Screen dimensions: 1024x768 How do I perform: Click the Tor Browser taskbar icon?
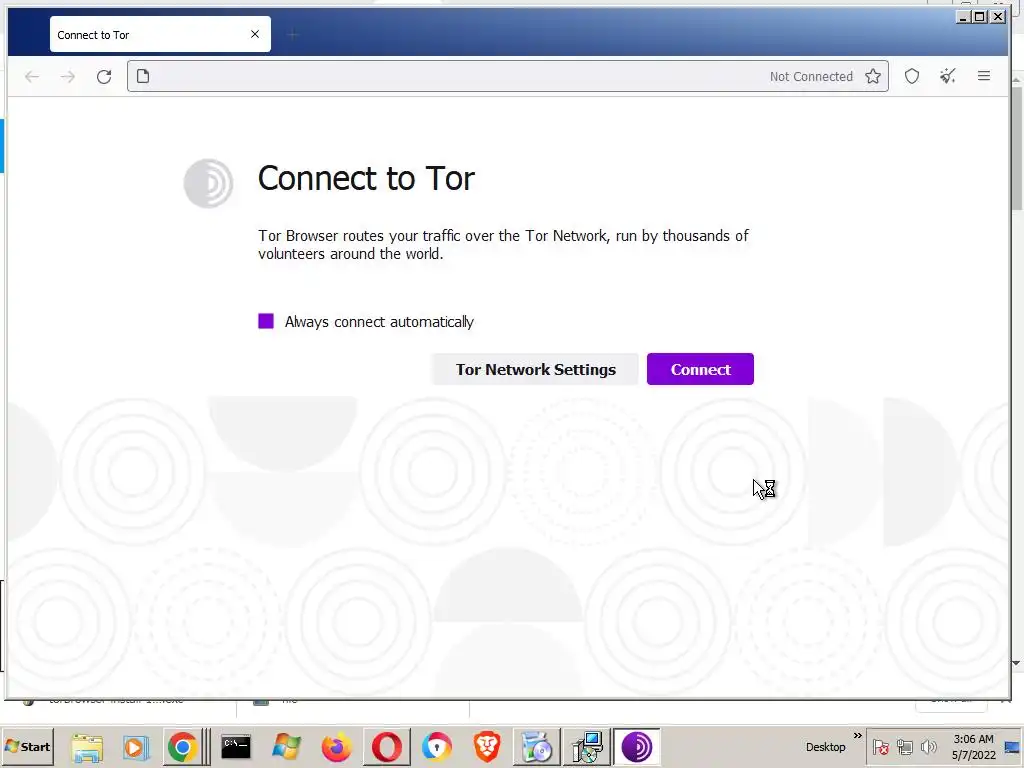(637, 747)
